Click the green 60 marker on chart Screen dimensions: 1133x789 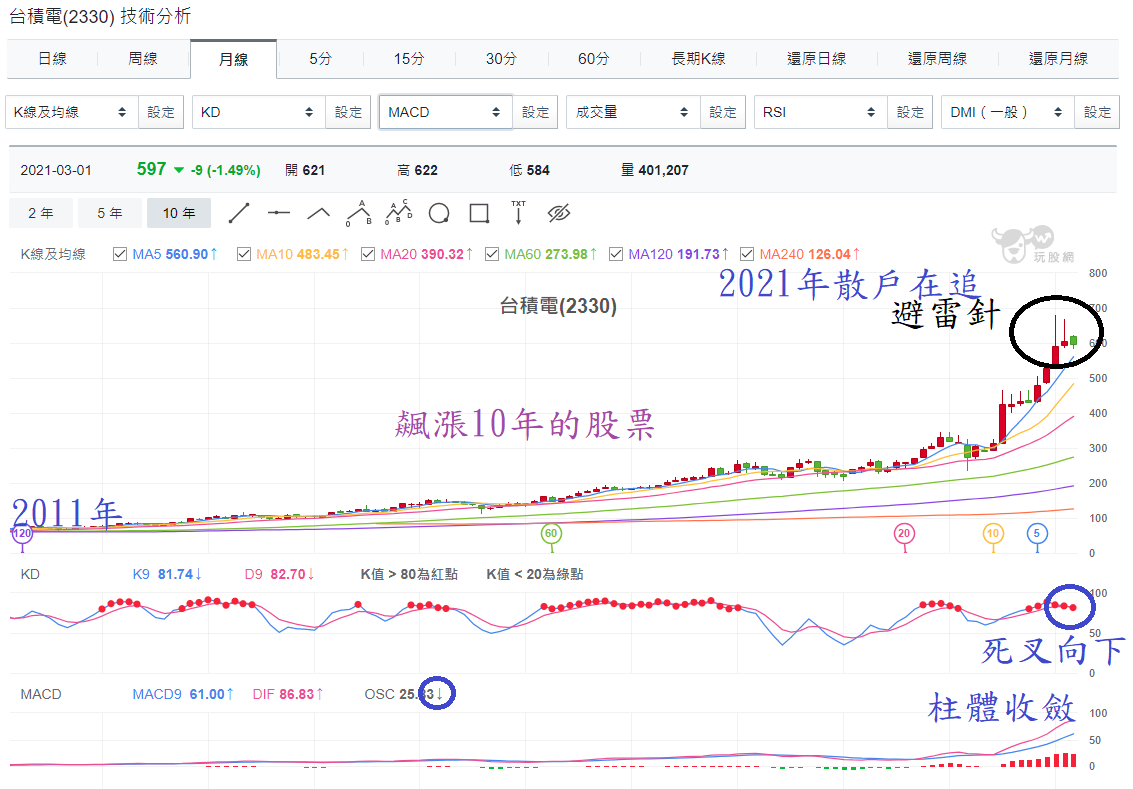(551, 534)
